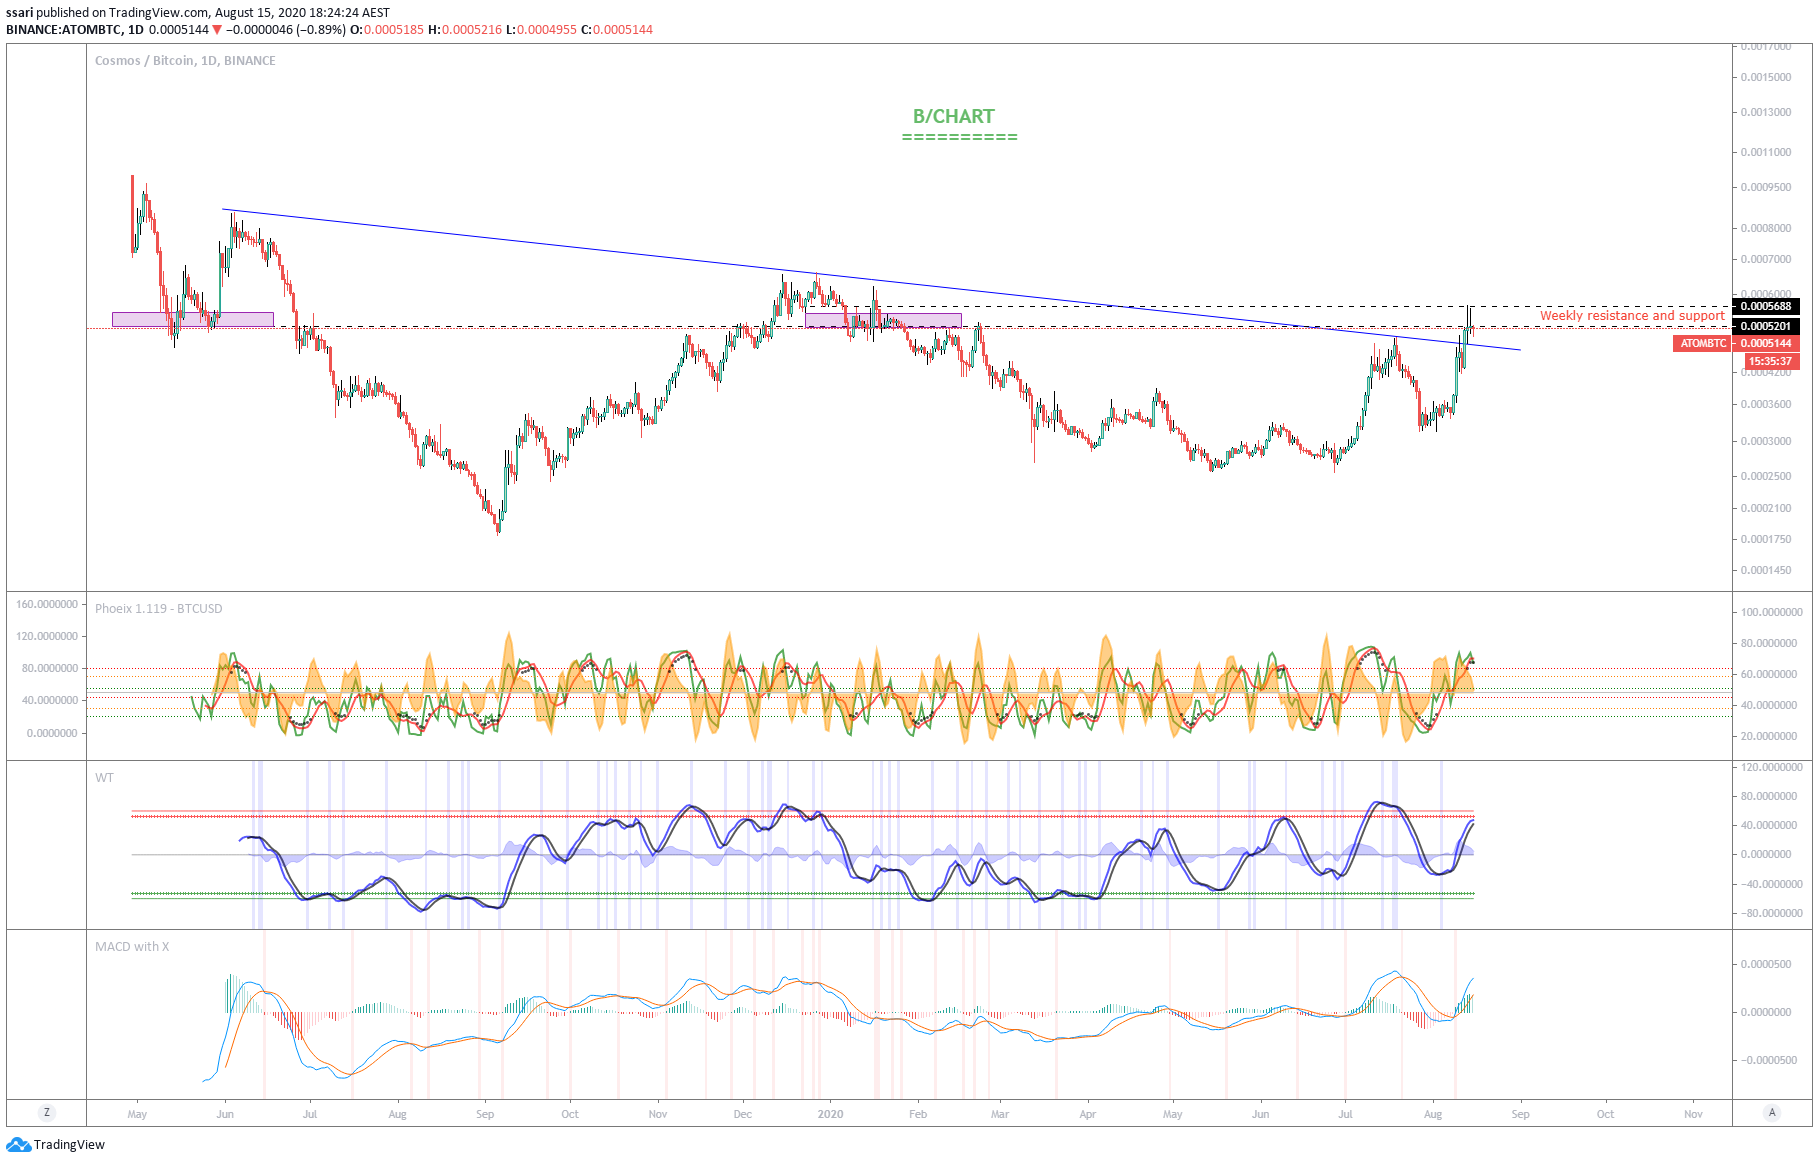1819x1163 pixels.
Task: Click the 160.0000000 Phoeix scale value
Action: (47, 604)
